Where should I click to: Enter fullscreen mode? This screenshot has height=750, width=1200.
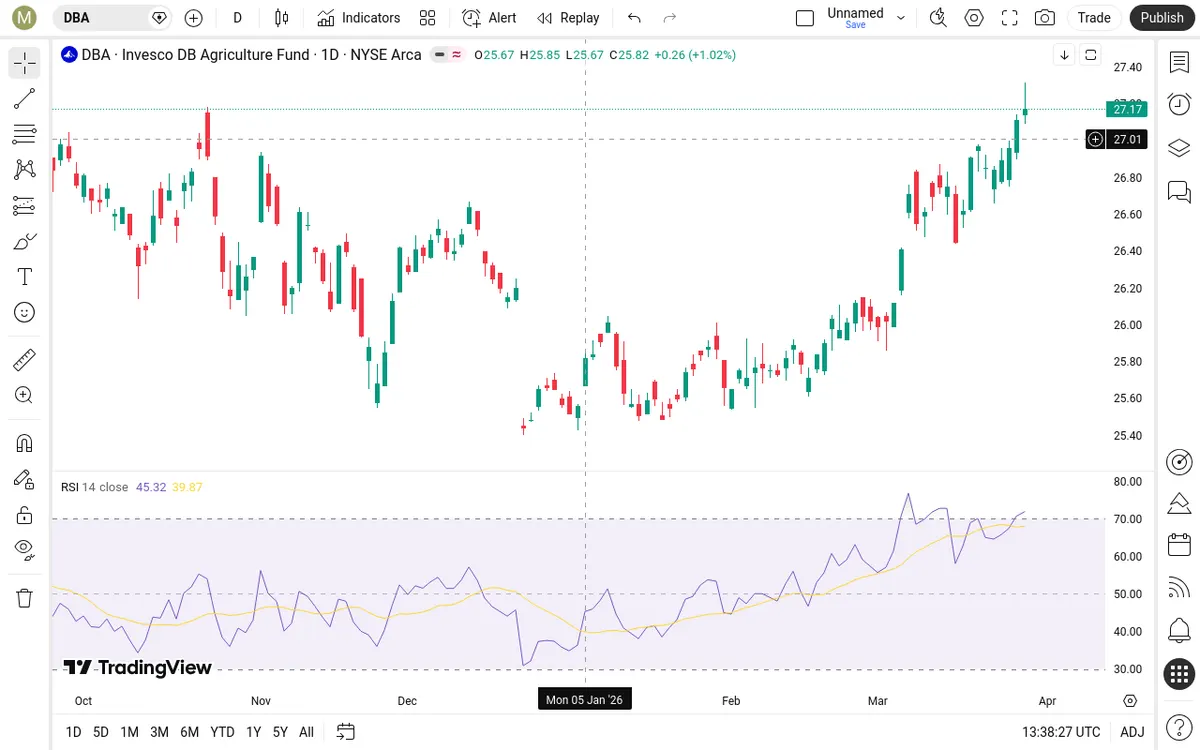[x=1010, y=17]
